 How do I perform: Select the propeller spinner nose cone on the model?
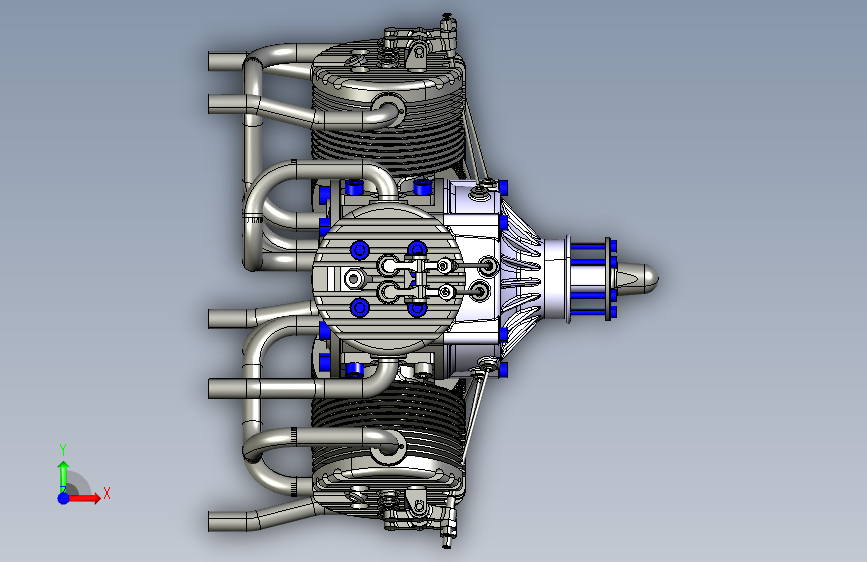click(x=637, y=278)
